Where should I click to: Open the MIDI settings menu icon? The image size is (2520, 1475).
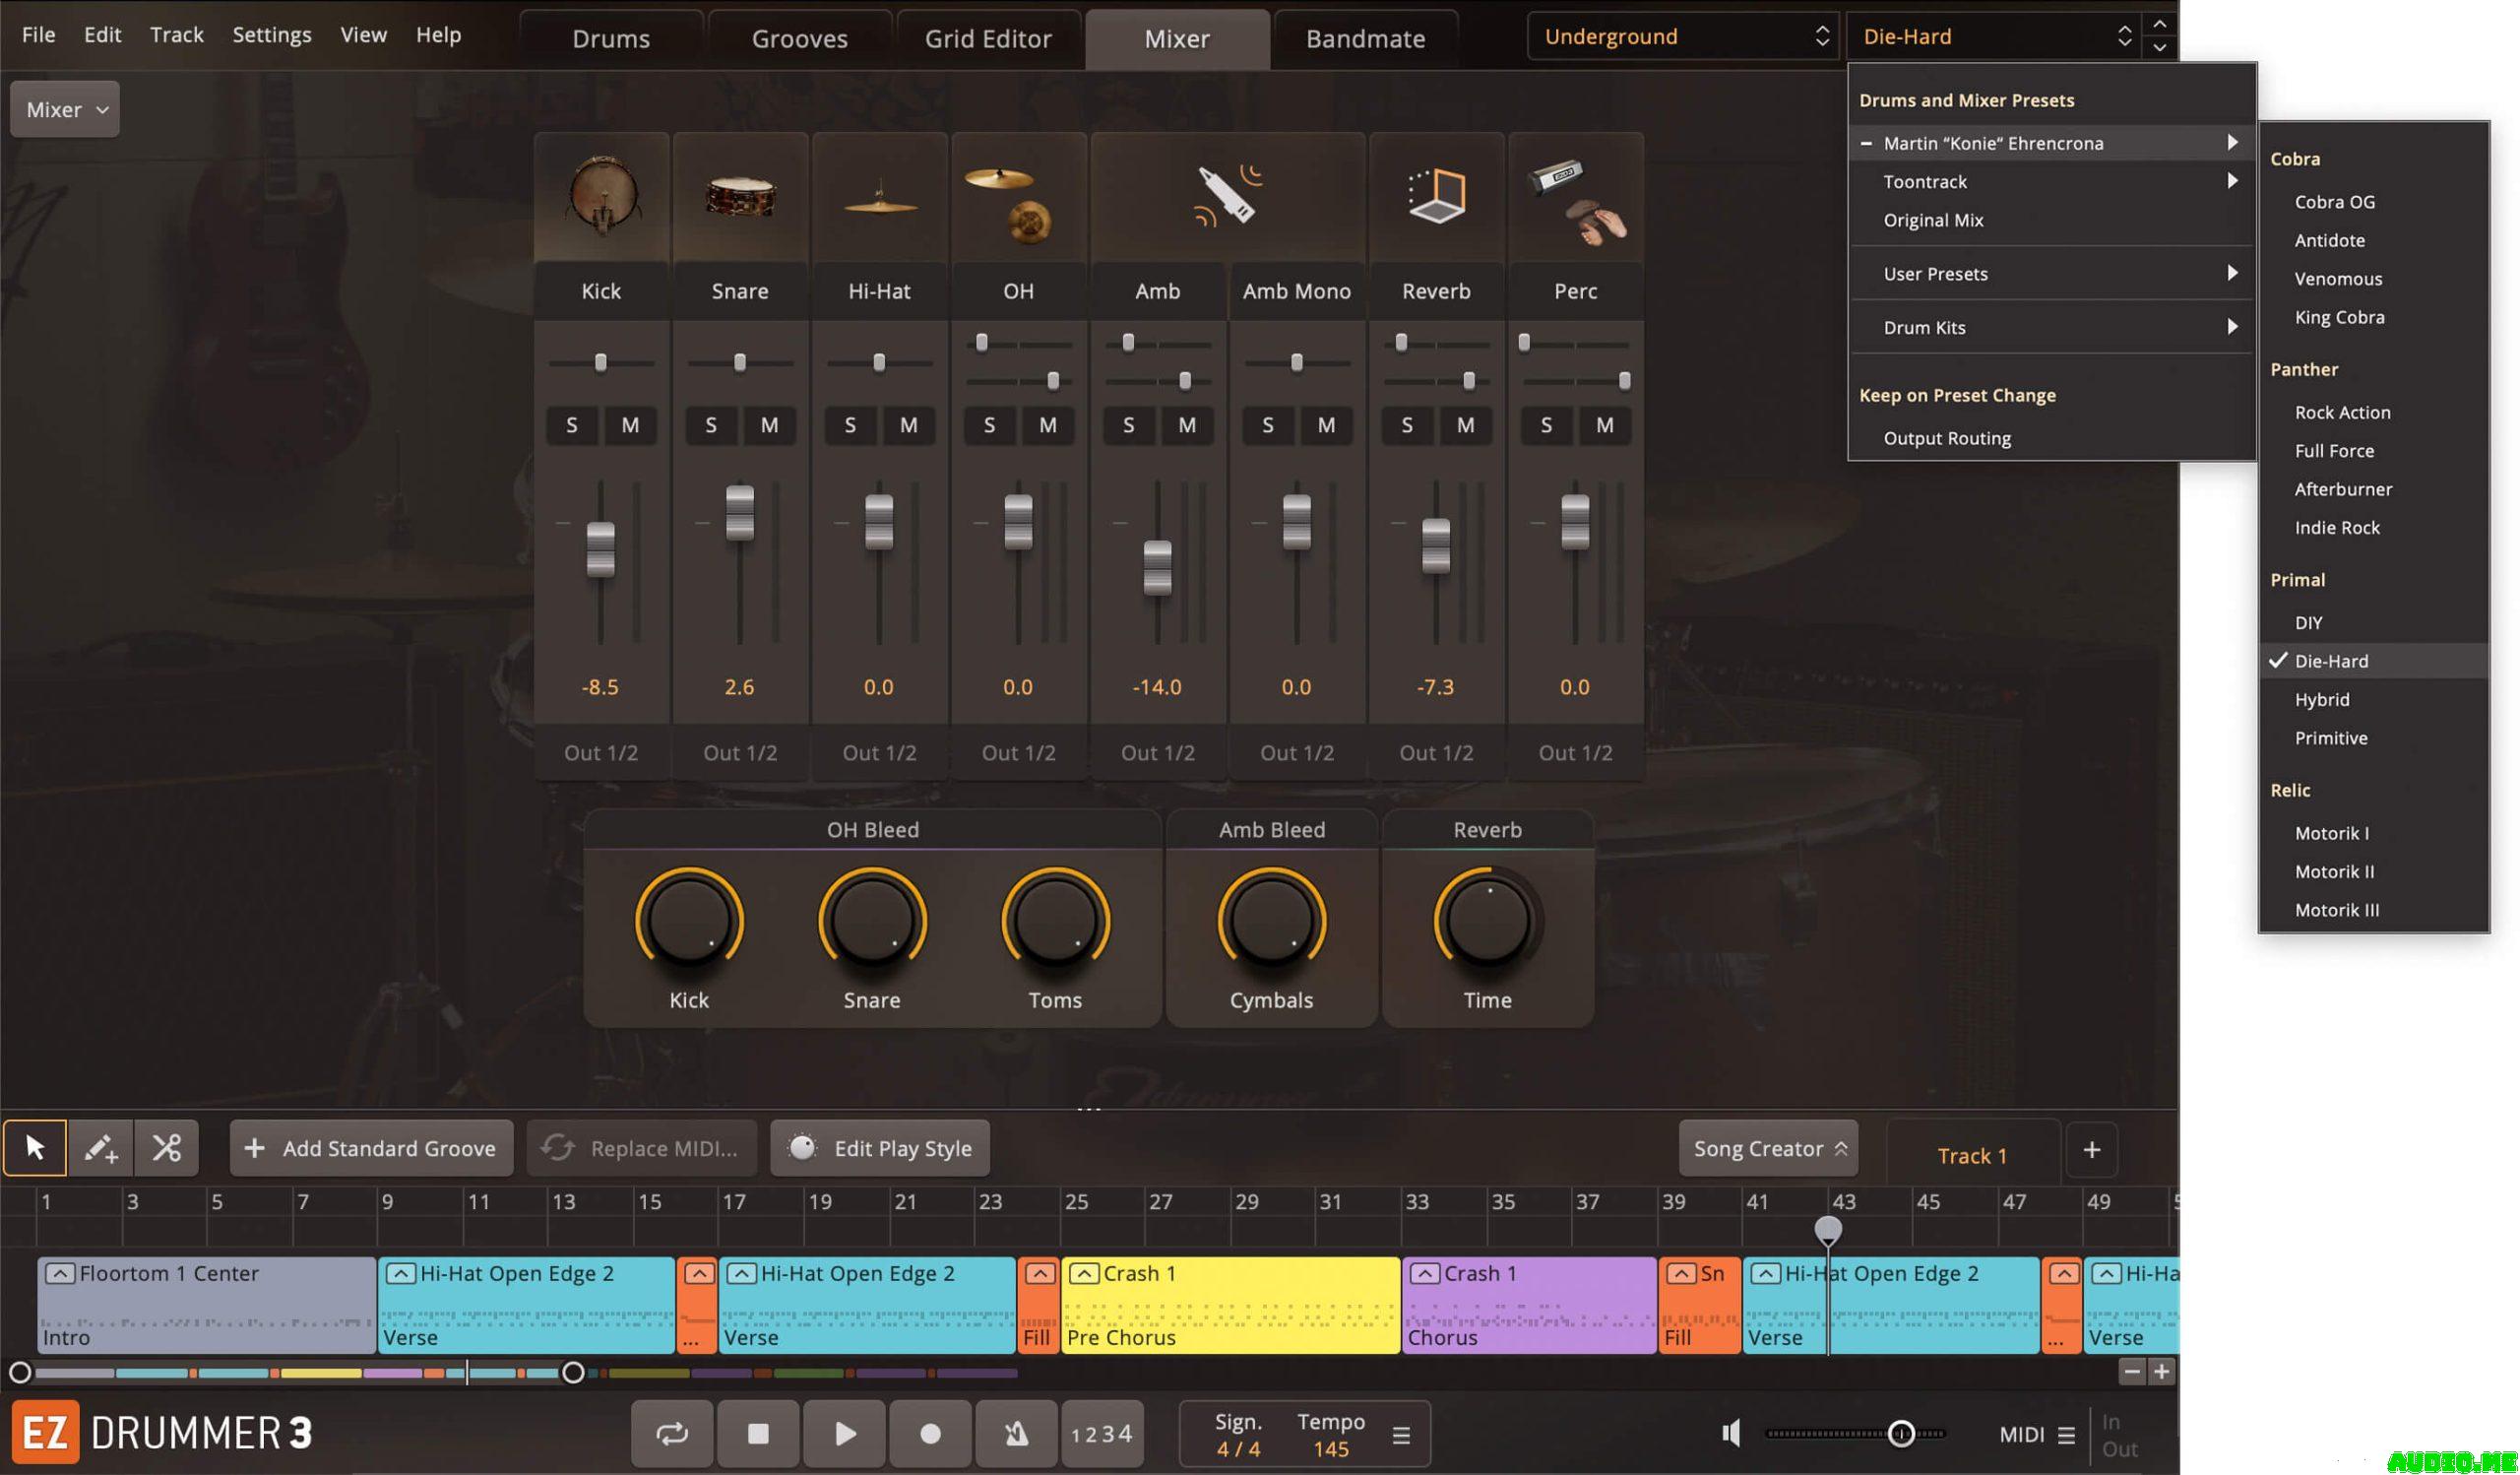click(2066, 1435)
